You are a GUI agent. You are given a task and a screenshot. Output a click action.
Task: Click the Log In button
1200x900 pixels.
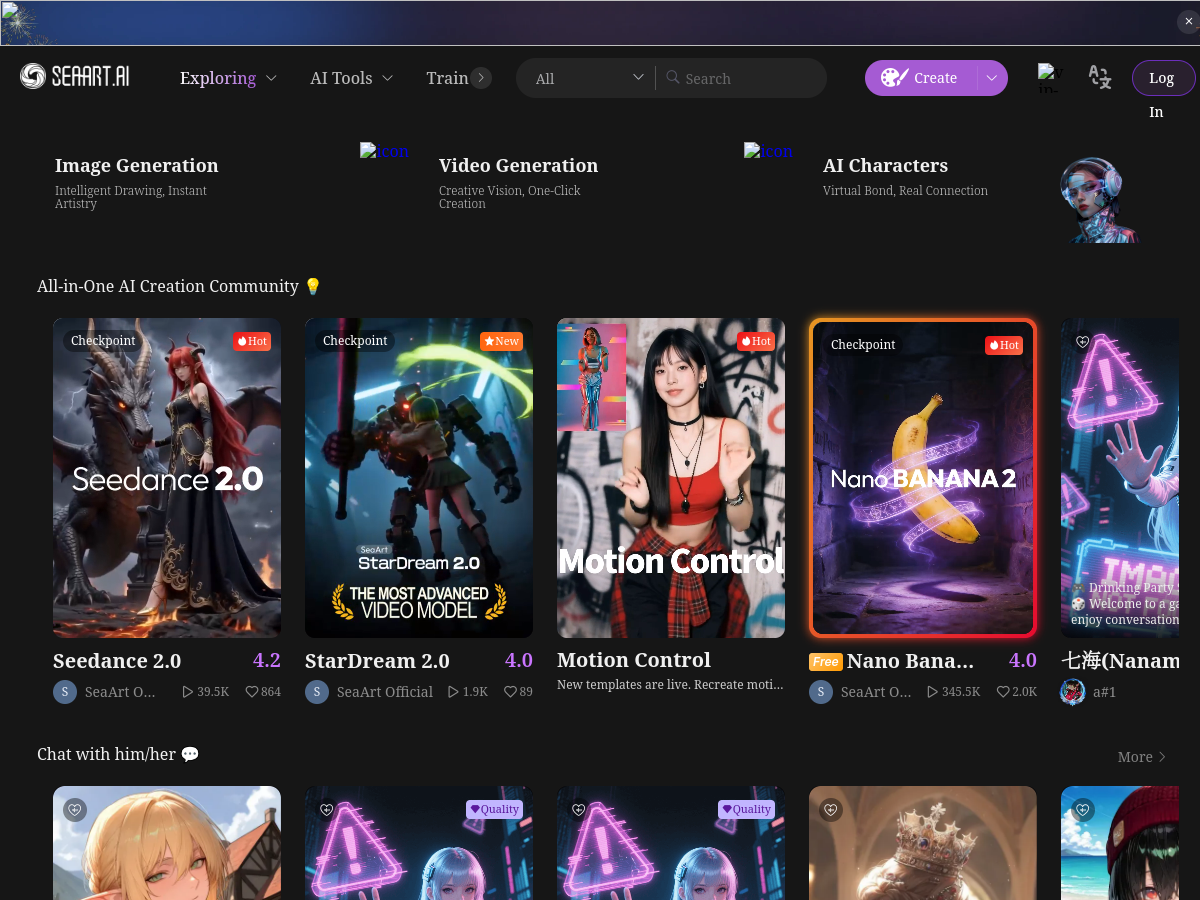tap(1163, 77)
